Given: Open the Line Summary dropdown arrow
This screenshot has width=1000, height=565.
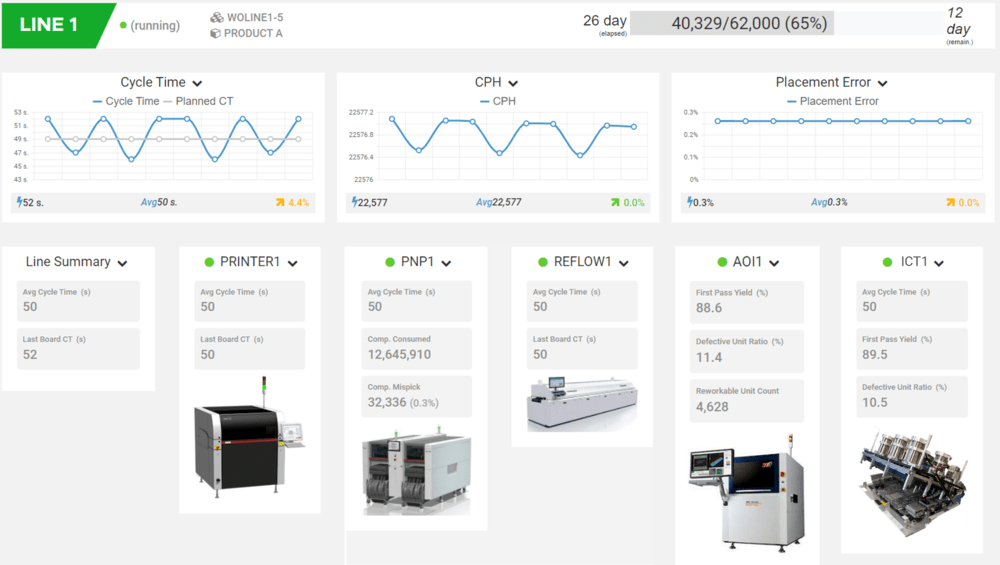Looking at the screenshot, I should (x=122, y=263).
